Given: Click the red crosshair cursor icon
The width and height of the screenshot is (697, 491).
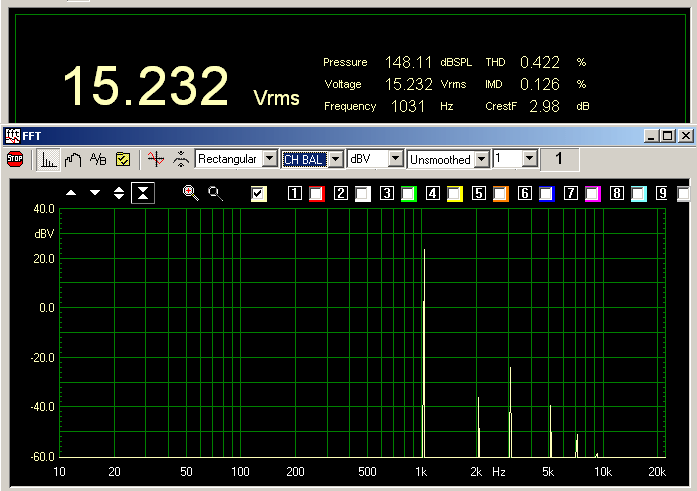Looking at the screenshot, I should pyautogui.click(x=155, y=158).
